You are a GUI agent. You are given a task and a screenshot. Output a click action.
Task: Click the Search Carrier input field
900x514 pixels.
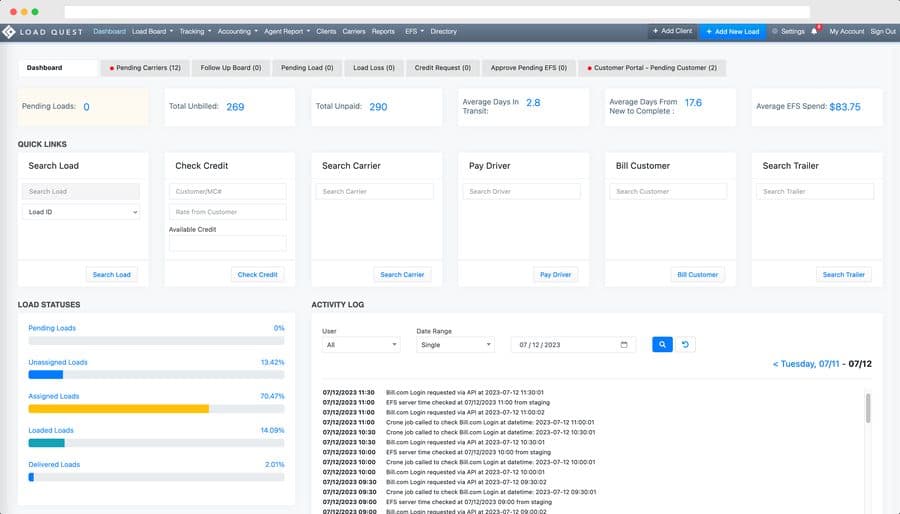point(374,191)
